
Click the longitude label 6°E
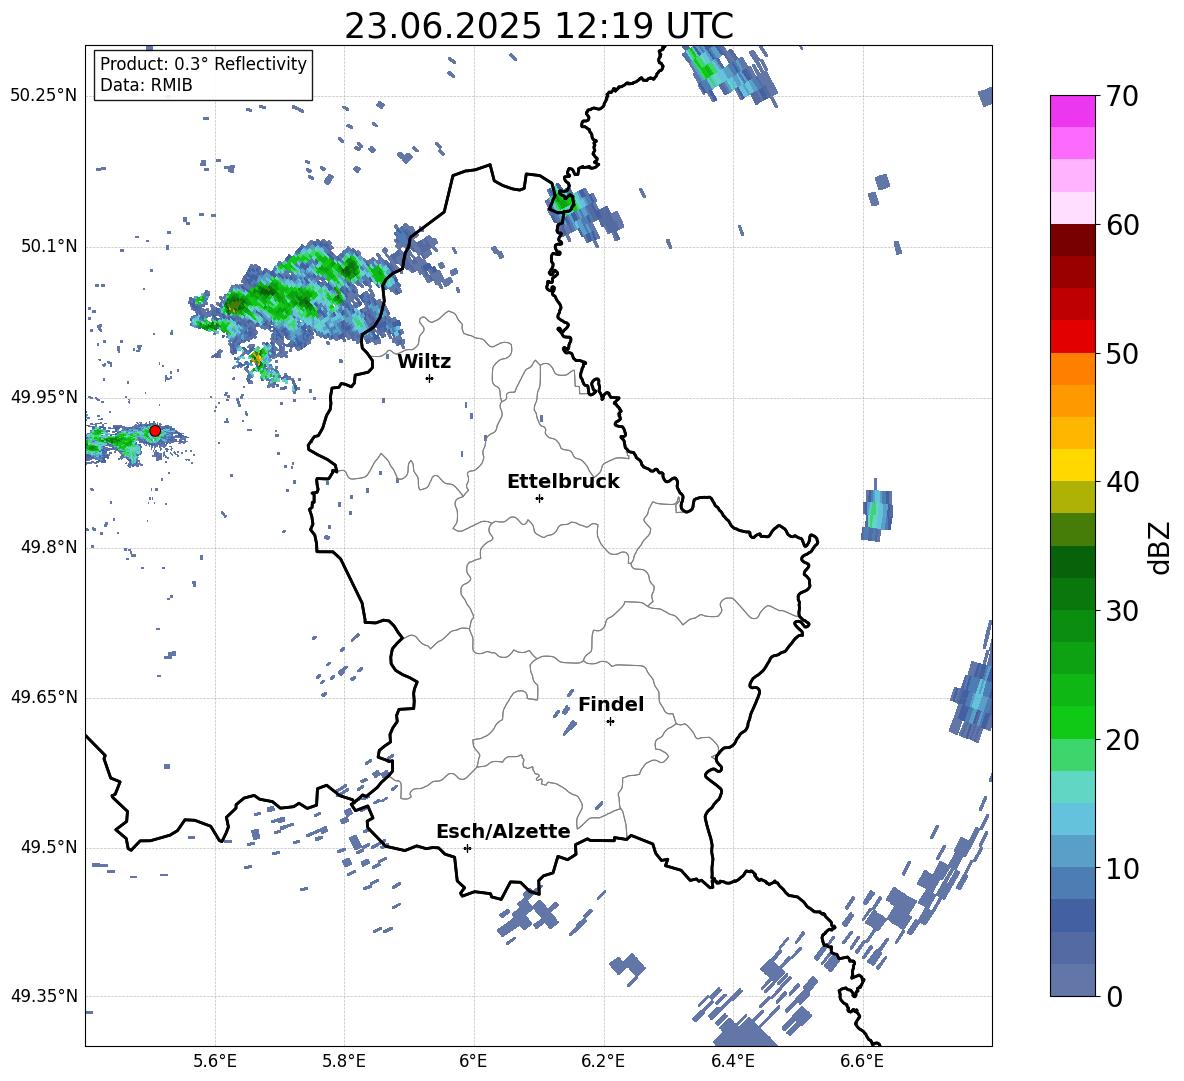pos(473,1061)
